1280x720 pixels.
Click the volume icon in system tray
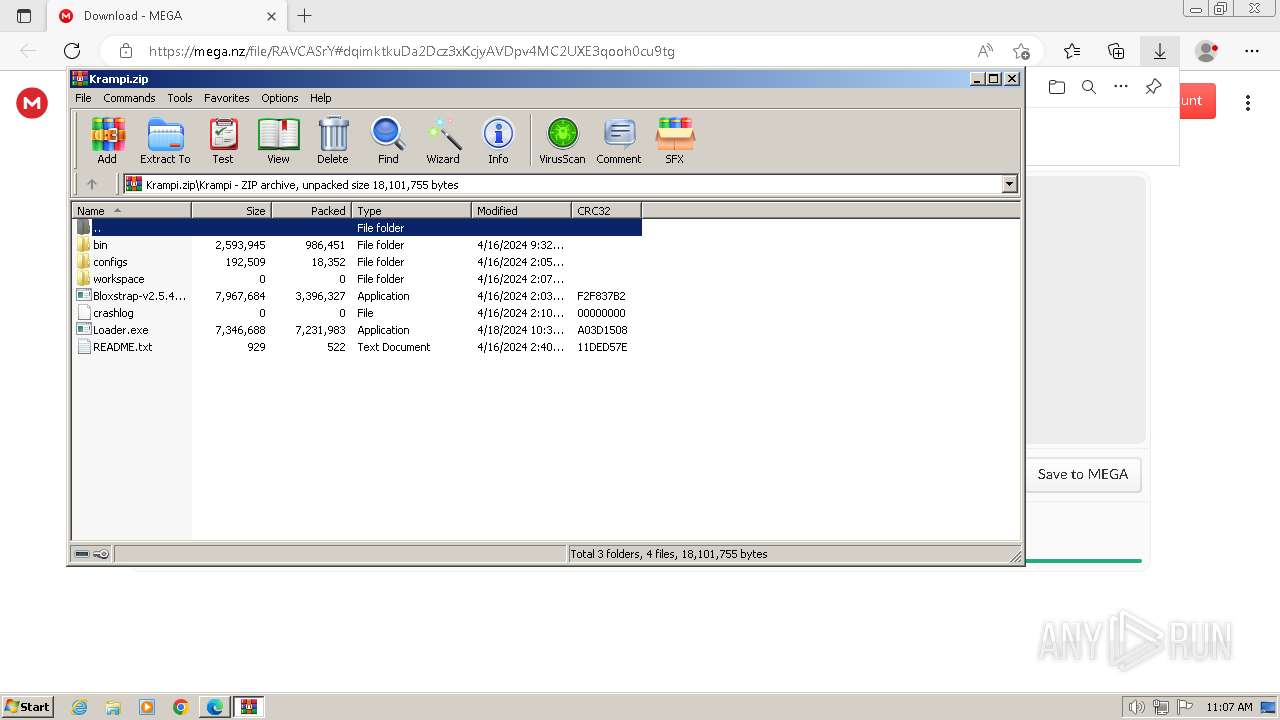[1137, 707]
